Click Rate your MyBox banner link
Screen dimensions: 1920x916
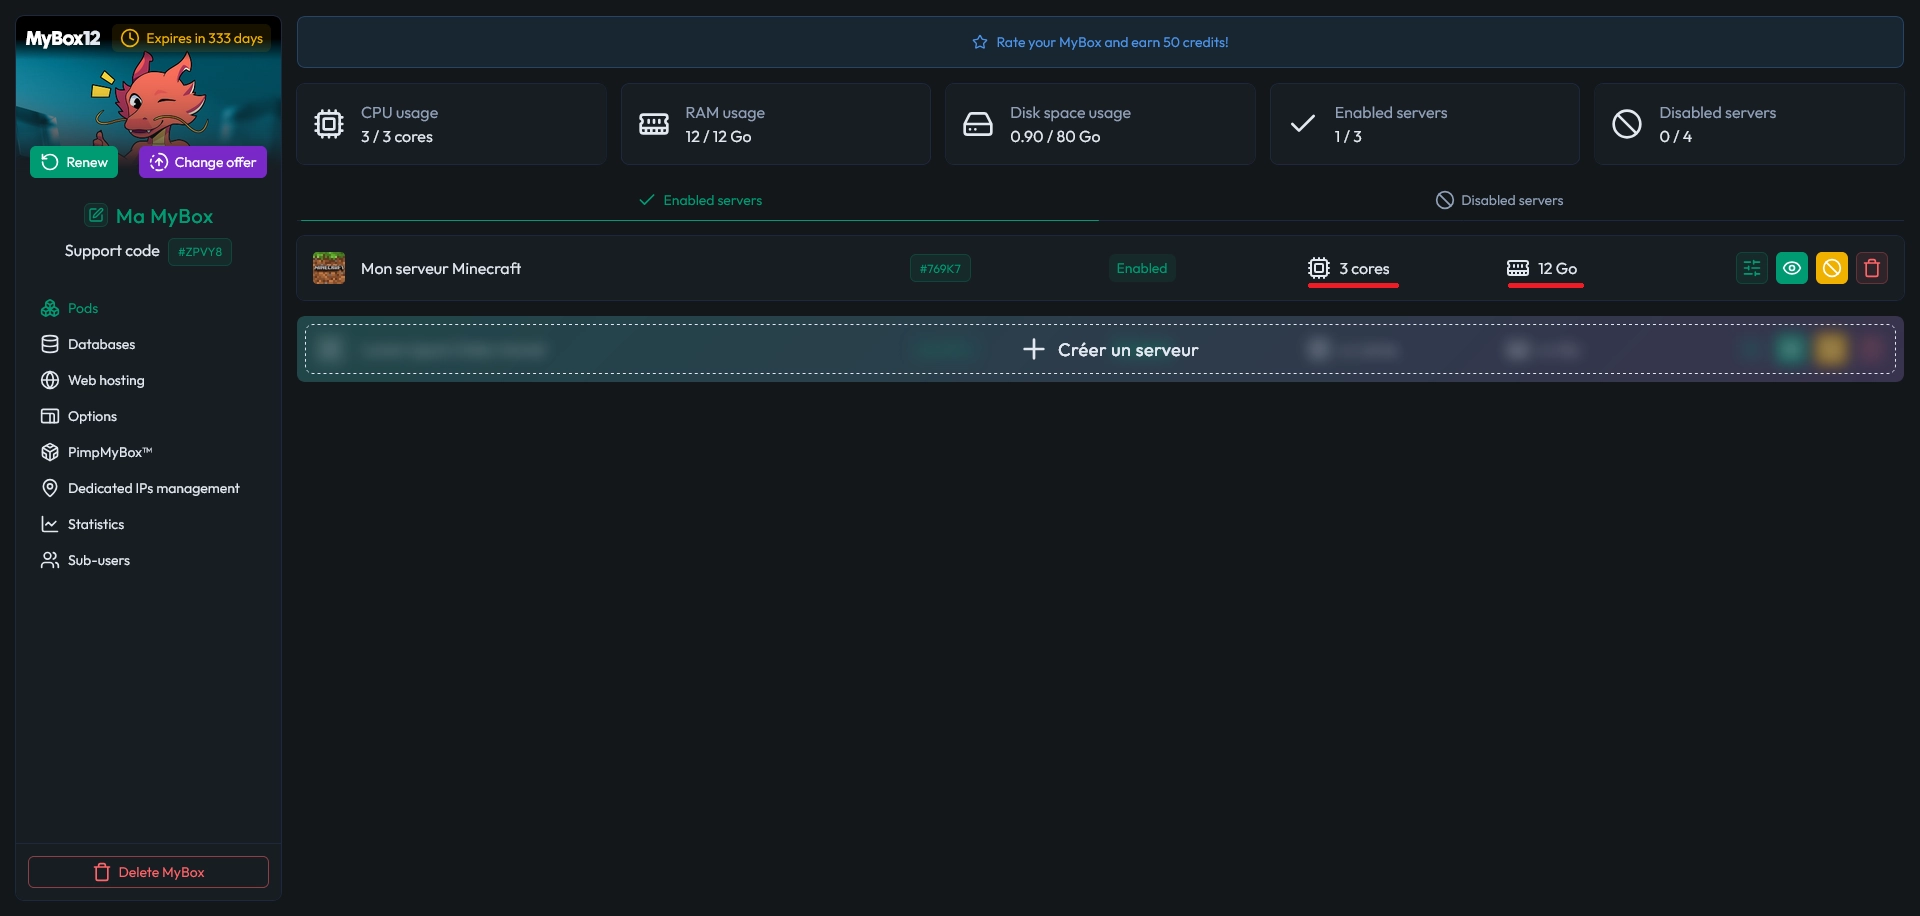(1100, 42)
